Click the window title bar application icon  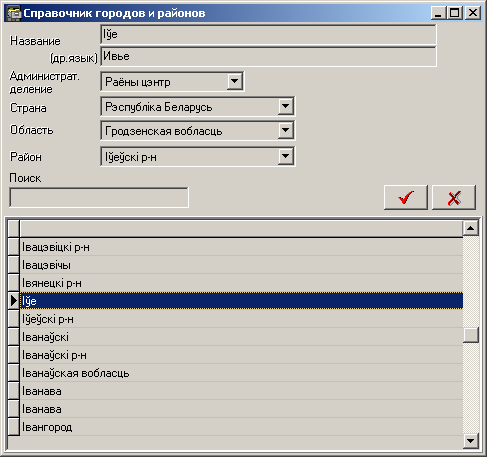pos(14,13)
